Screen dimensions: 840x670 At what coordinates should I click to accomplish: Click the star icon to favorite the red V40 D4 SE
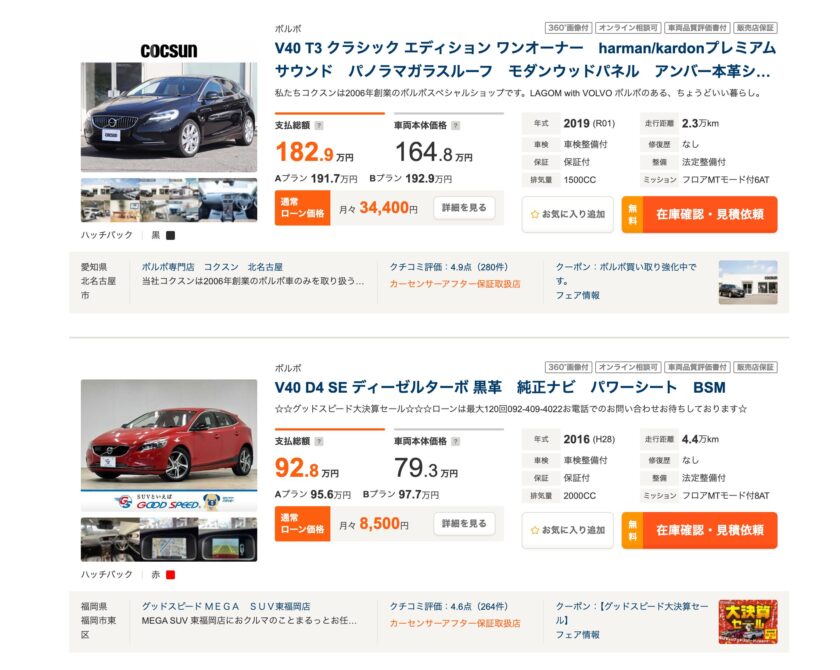[x=535, y=530]
